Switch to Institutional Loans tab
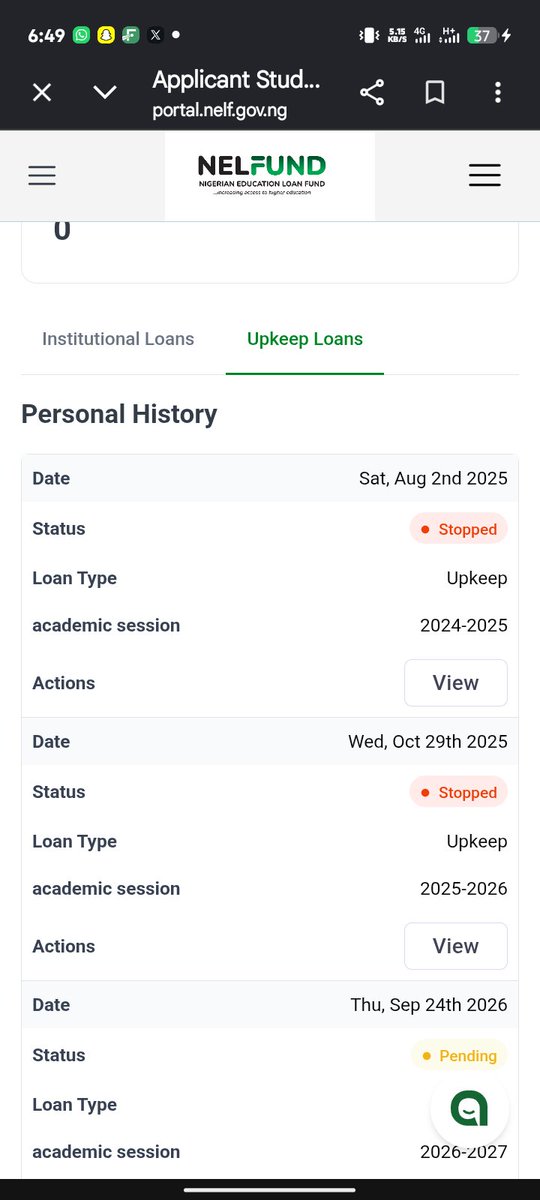The height and width of the screenshot is (1200, 540). (x=118, y=339)
